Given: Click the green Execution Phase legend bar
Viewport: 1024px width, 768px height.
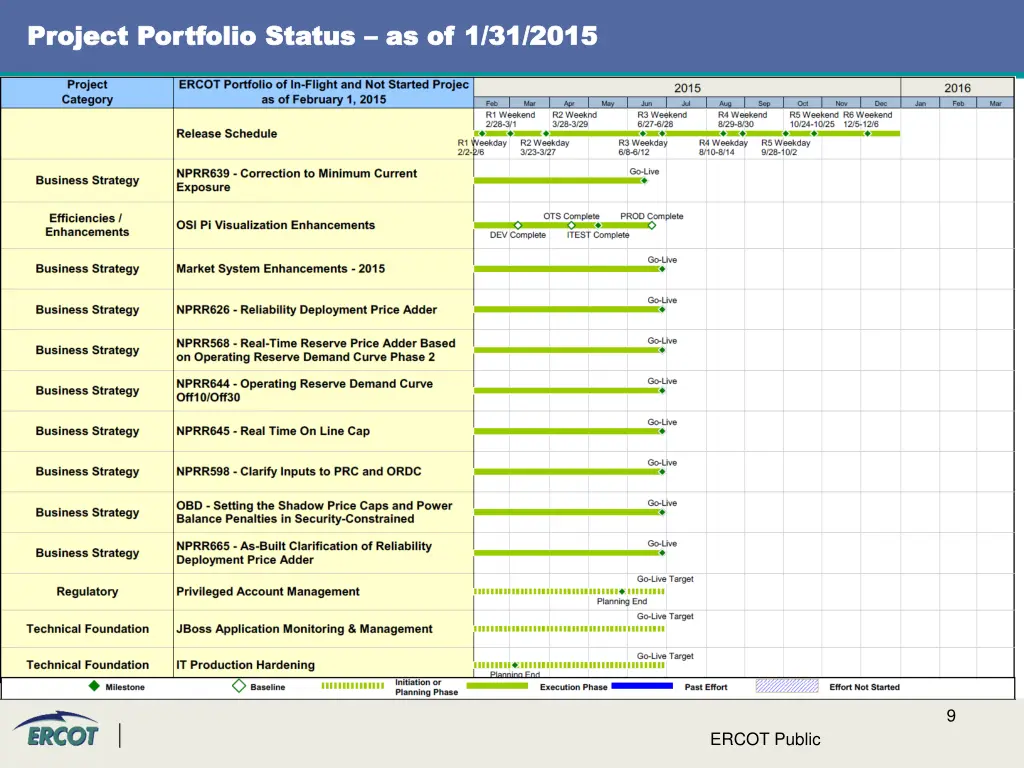Looking at the screenshot, I should (x=497, y=686).
